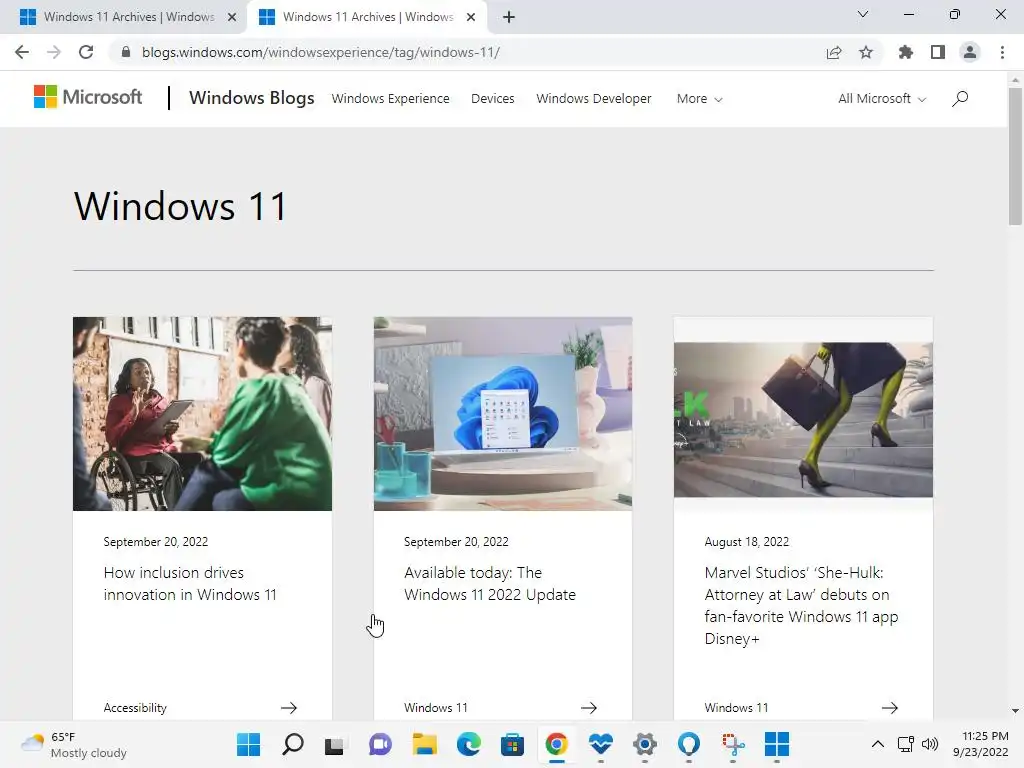Click the page vertical scrollbar thumb
1024x768 pixels.
click(x=1015, y=157)
